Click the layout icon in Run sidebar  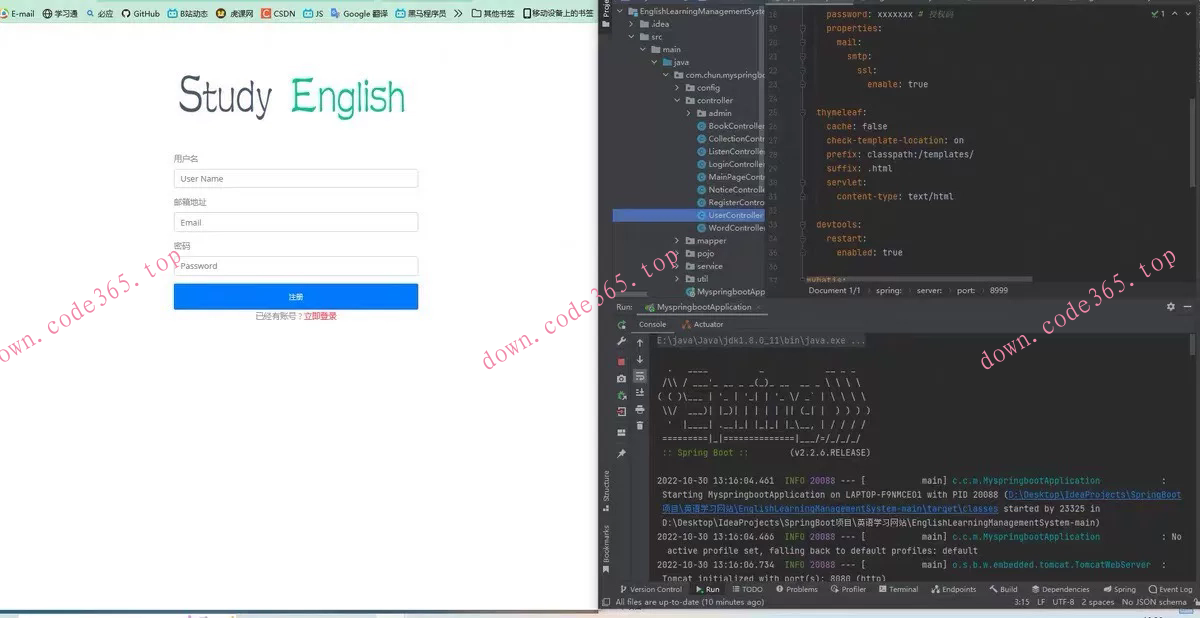click(622, 432)
